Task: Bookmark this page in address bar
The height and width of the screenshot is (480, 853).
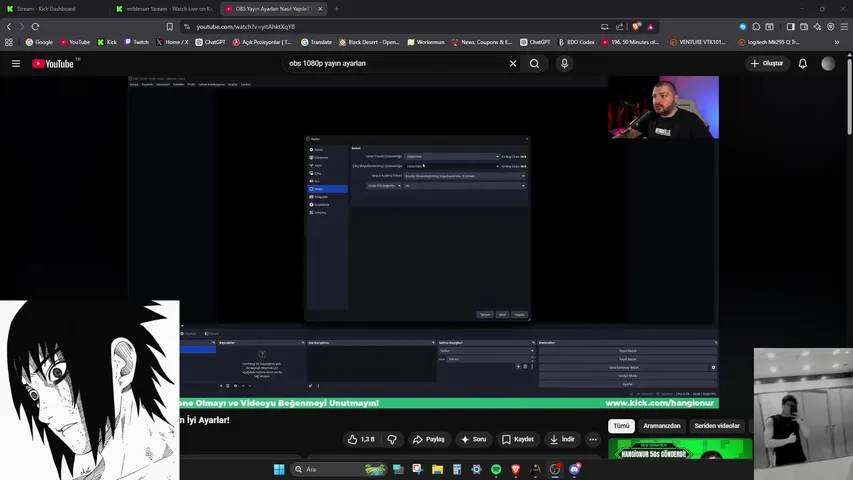Action: pos(170,27)
